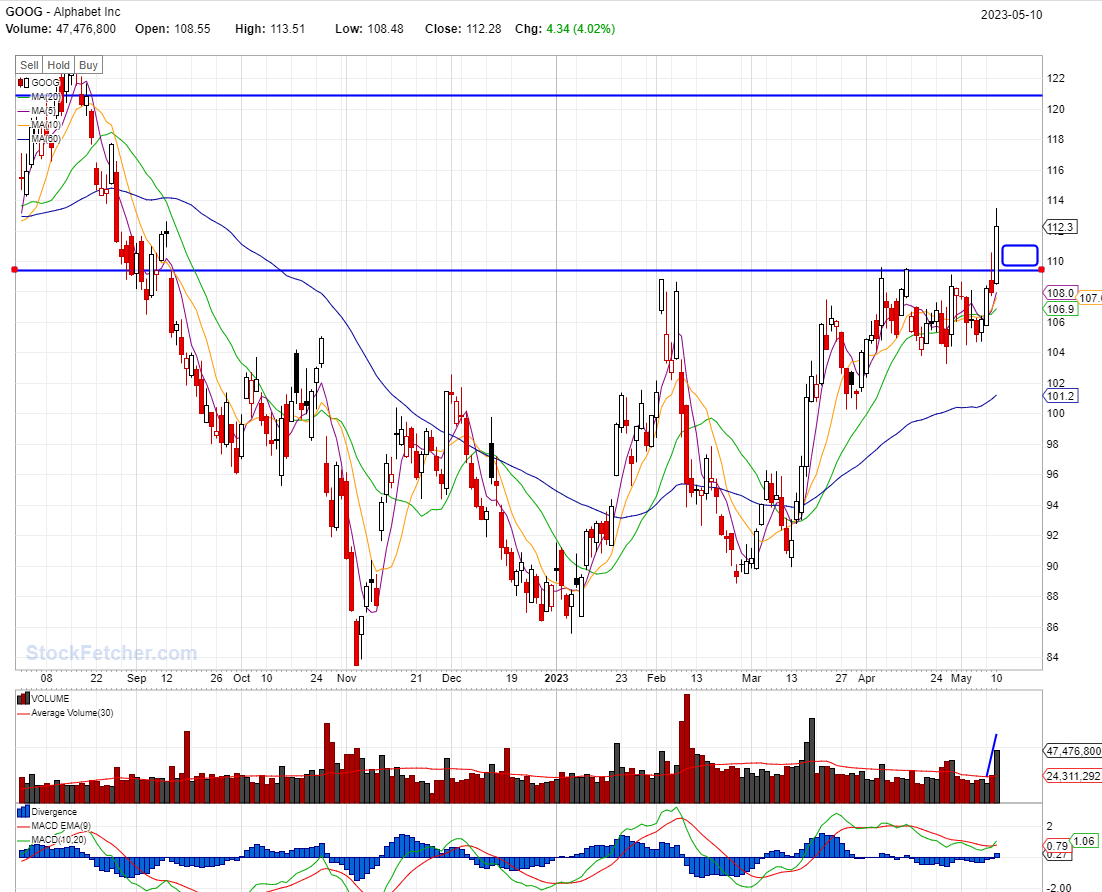Viewport: 1102px width, 892px height.
Task: Click the 0.79 MACD EMA value tag
Action: coord(1057,846)
